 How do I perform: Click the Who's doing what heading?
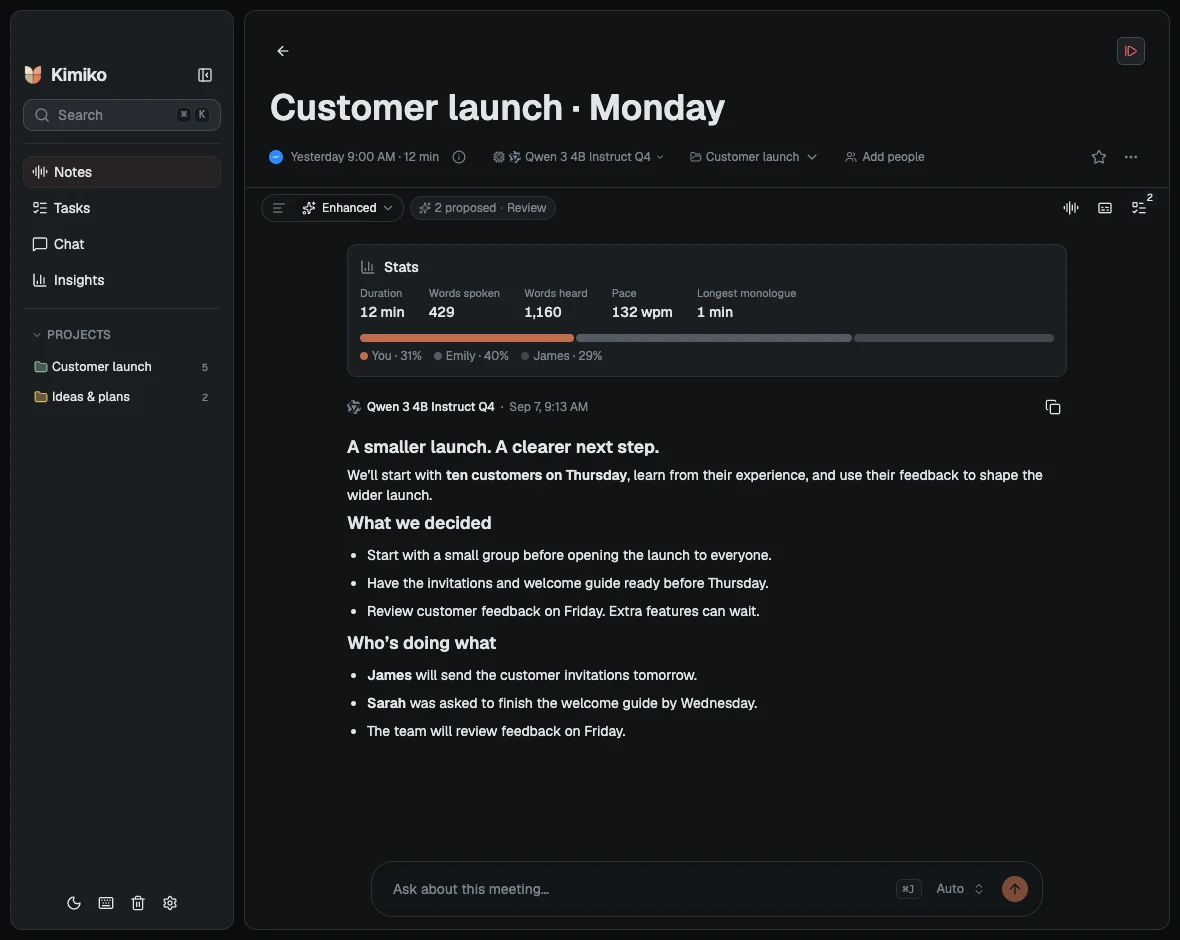tap(421, 643)
